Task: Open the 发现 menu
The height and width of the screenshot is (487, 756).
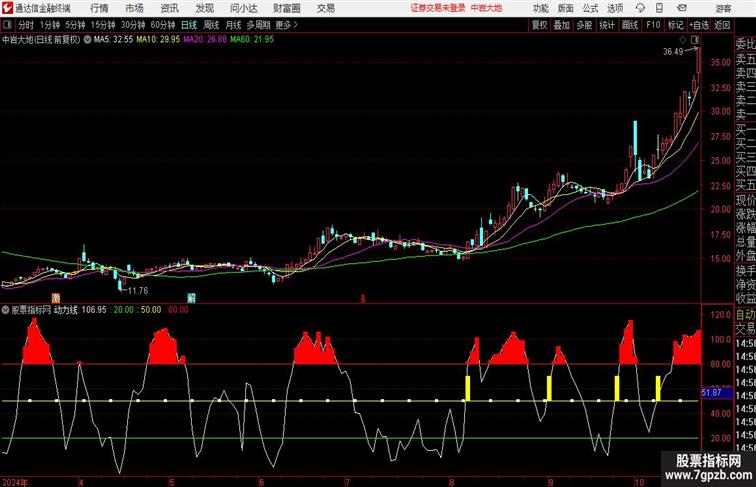Action: (x=204, y=8)
